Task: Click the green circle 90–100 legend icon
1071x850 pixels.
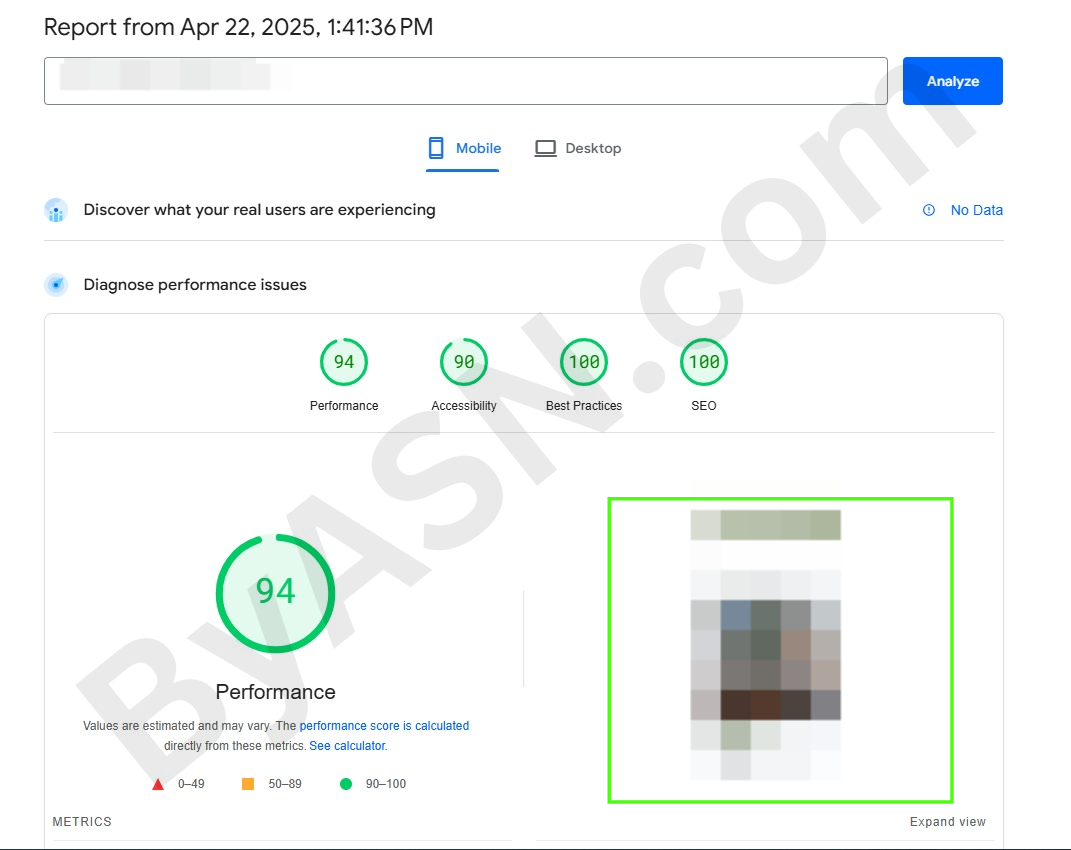Action: [x=346, y=784]
